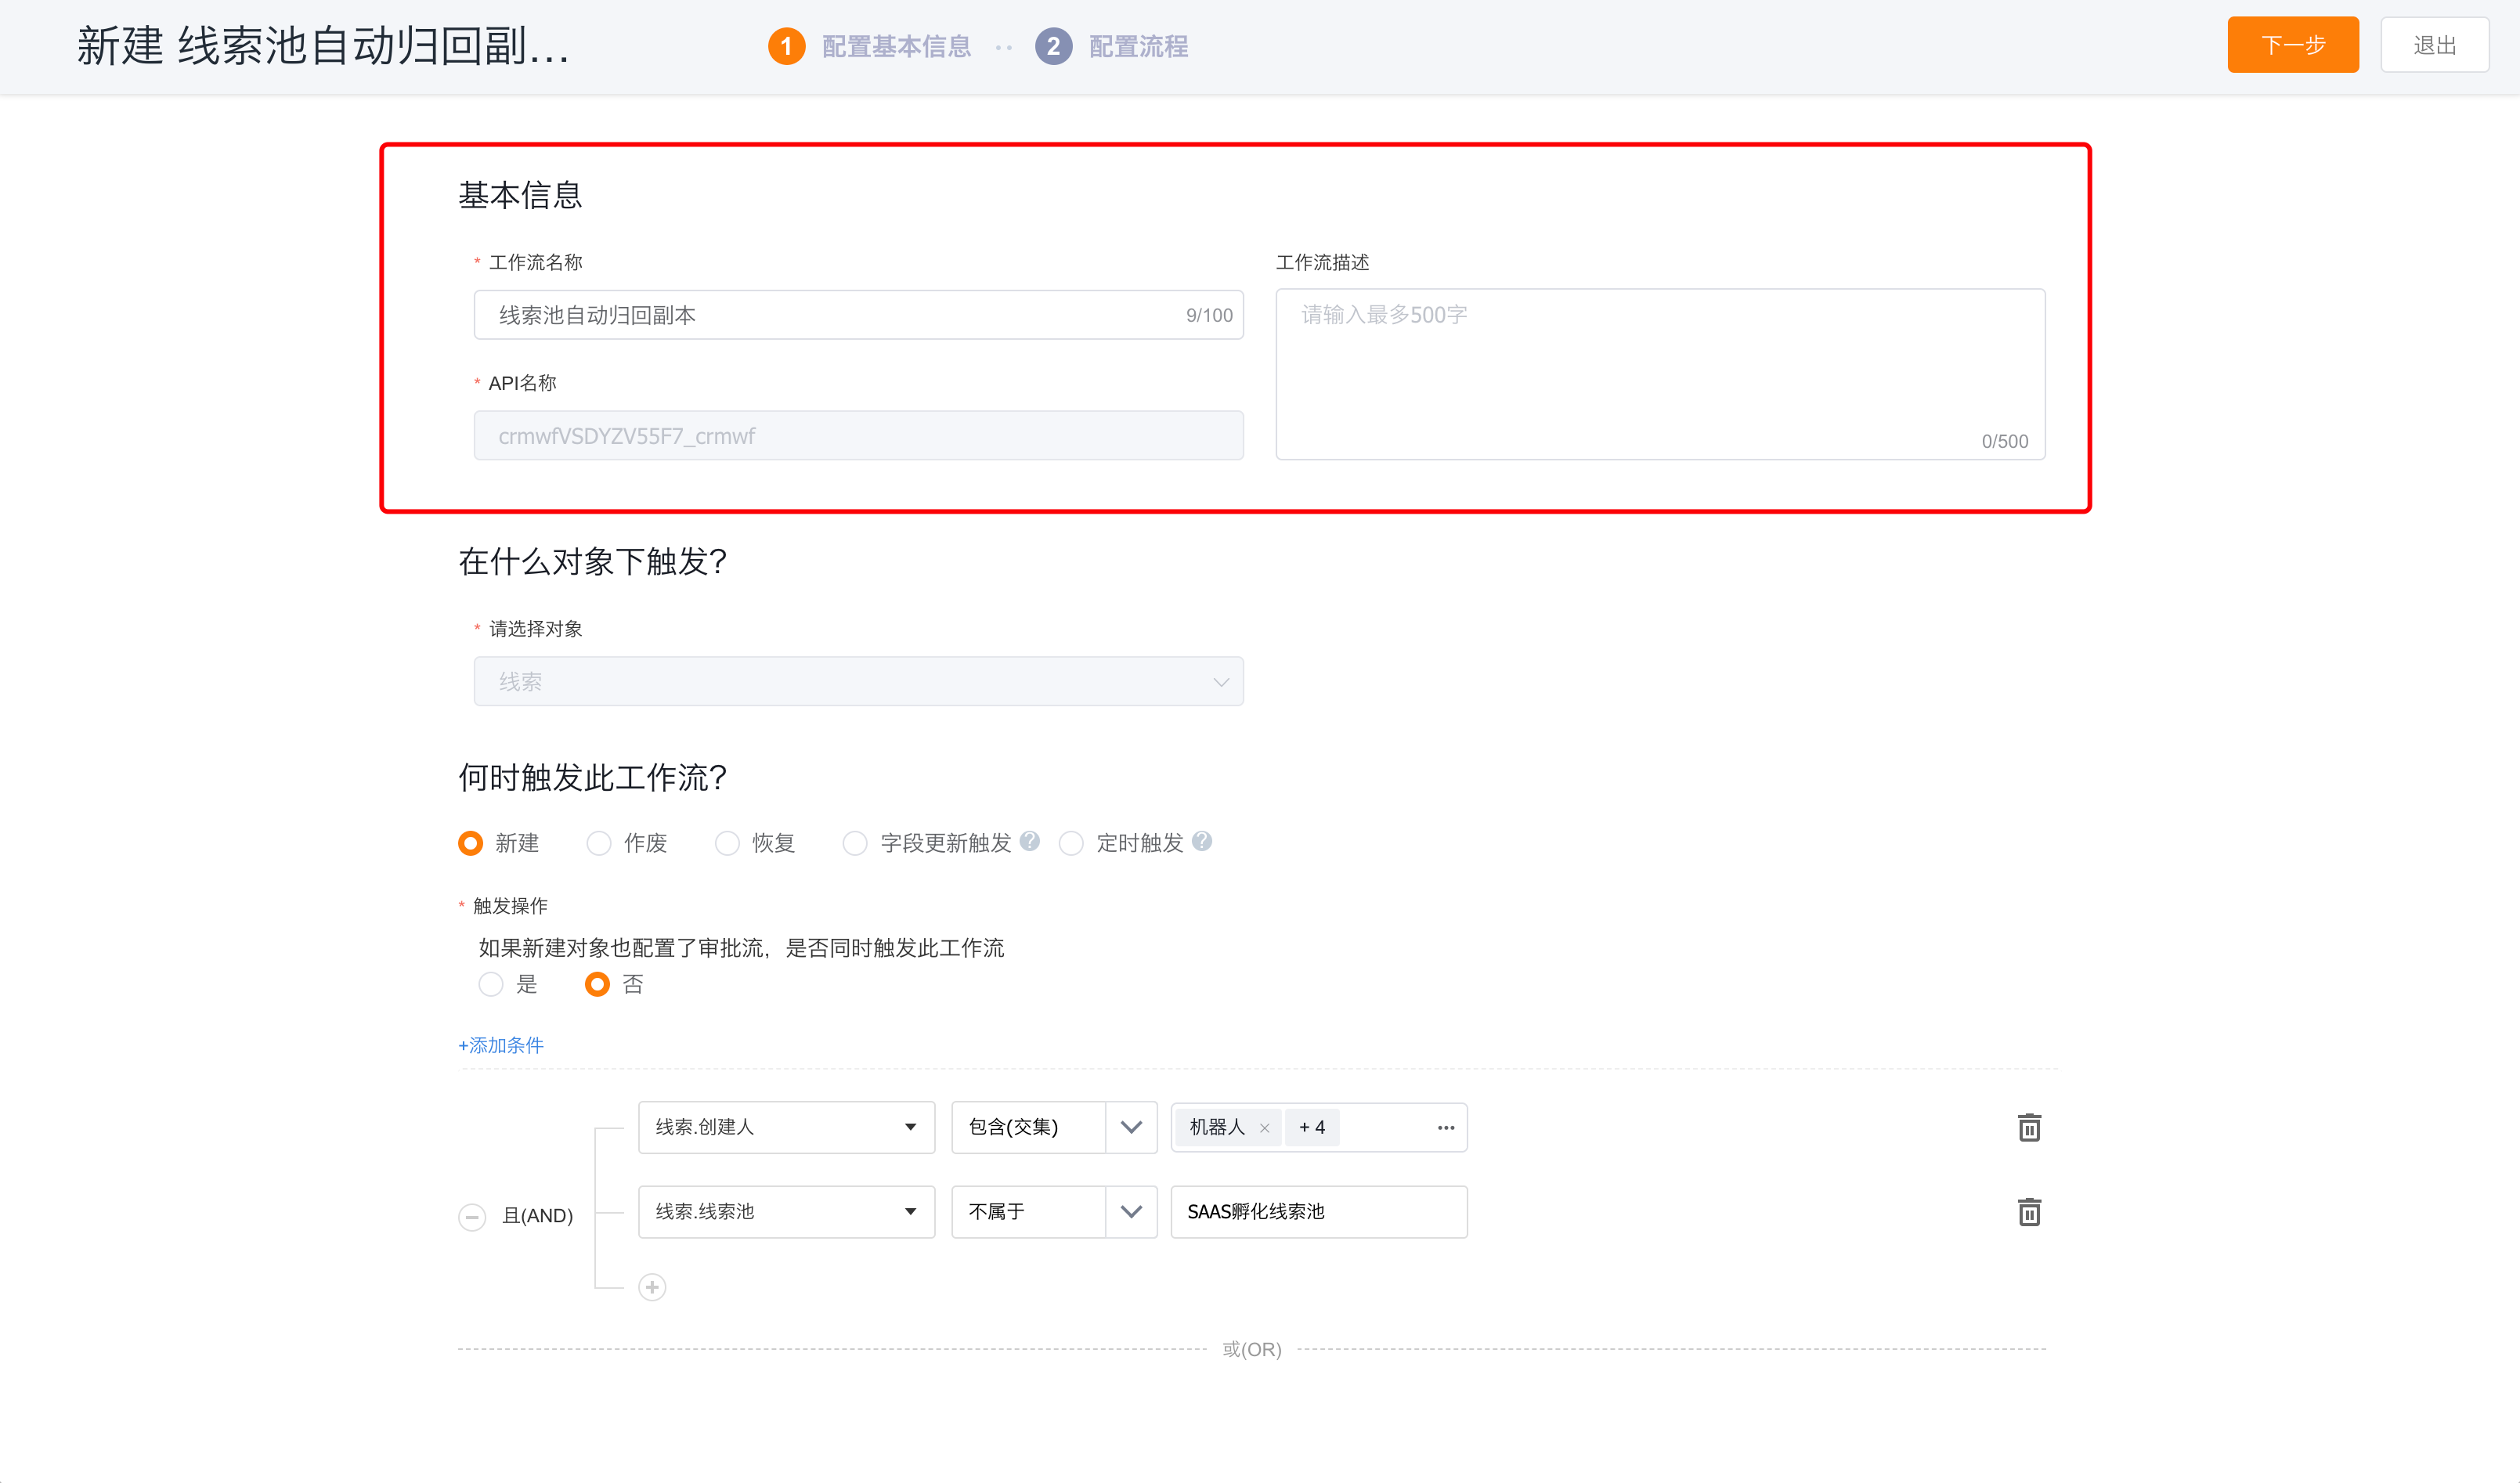The image size is (2520, 1483).
Task: Delete the 线索.创建人 condition row
Action: [x=2028, y=1128]
